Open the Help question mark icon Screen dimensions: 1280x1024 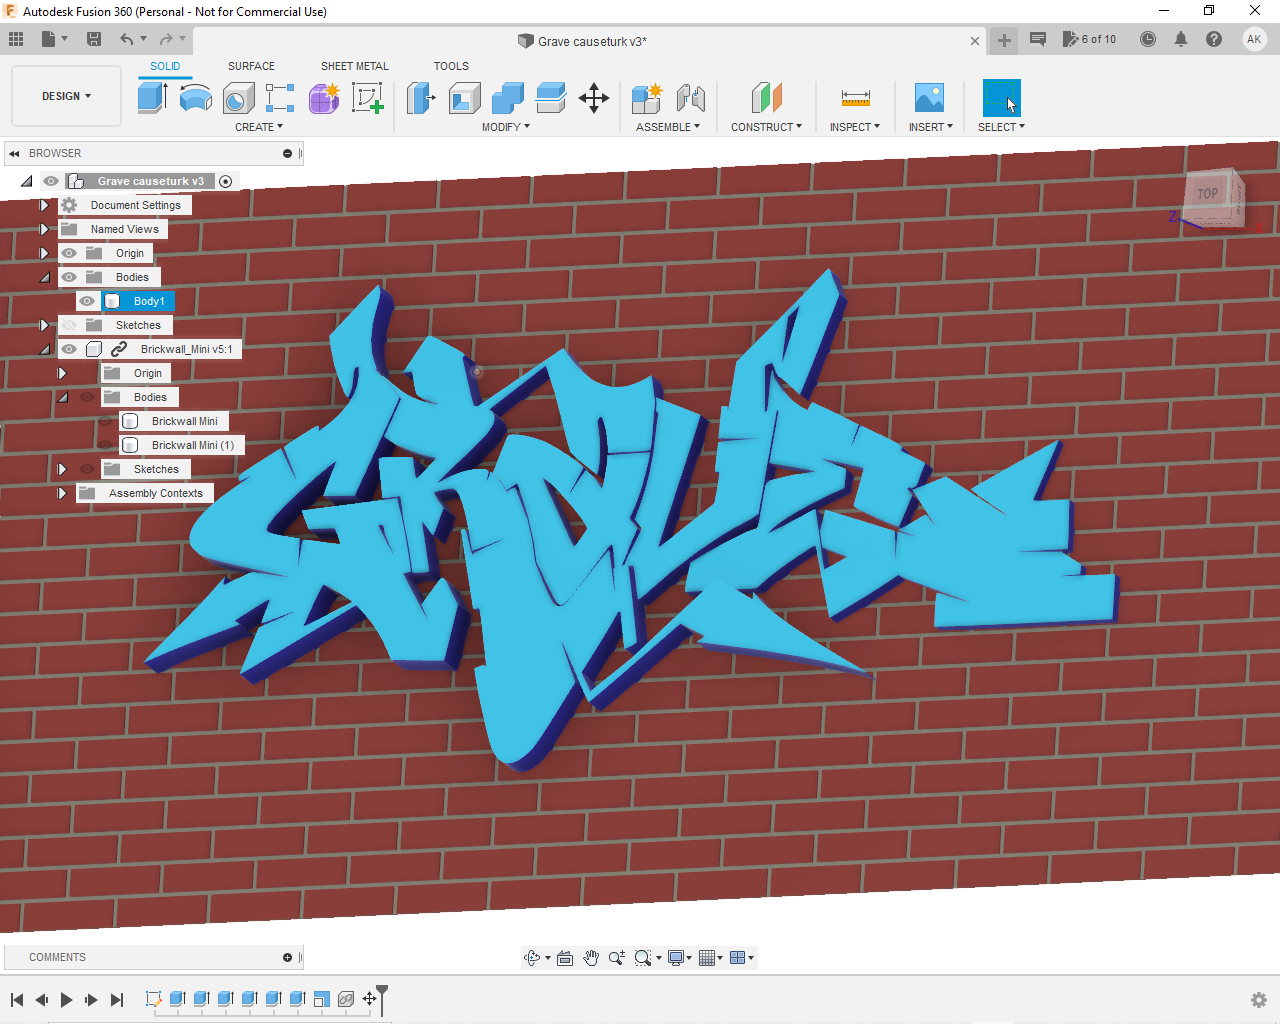coord(1214,39)
